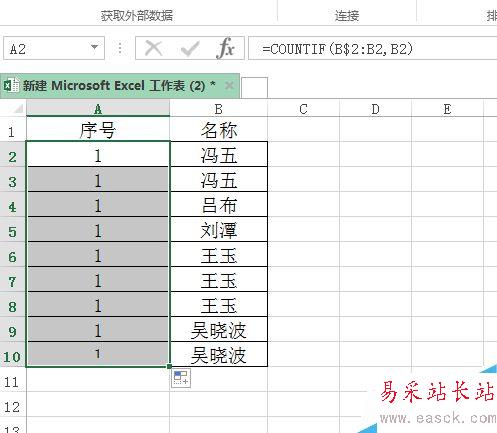
Task: Click the 获取外部数据 ribbon group label
Action: click(137, 15)
